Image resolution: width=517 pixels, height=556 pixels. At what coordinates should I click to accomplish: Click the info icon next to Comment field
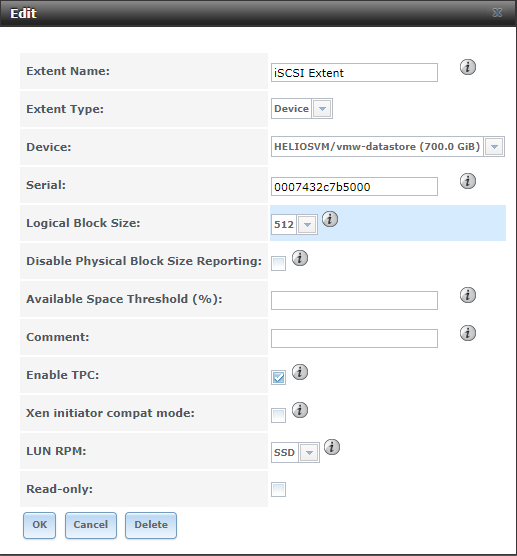click(468, 333)
